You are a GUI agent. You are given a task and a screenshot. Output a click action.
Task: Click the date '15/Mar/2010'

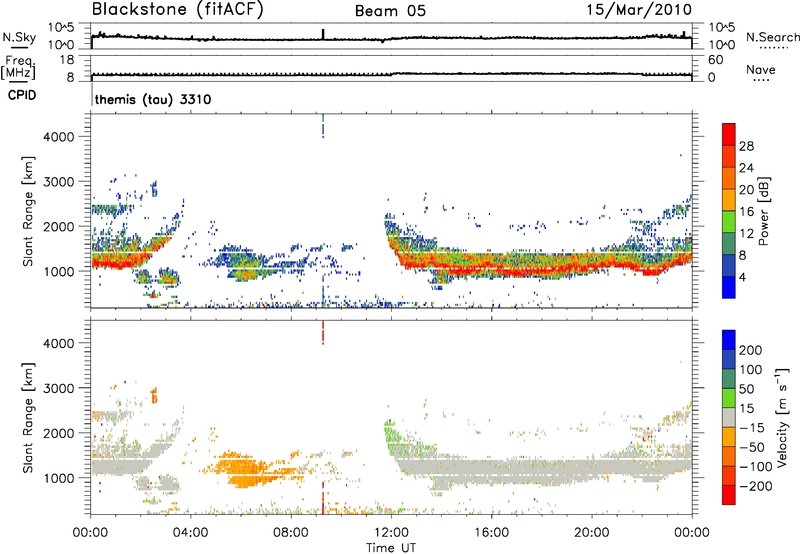pyautogui.click(x=639, y=10)
